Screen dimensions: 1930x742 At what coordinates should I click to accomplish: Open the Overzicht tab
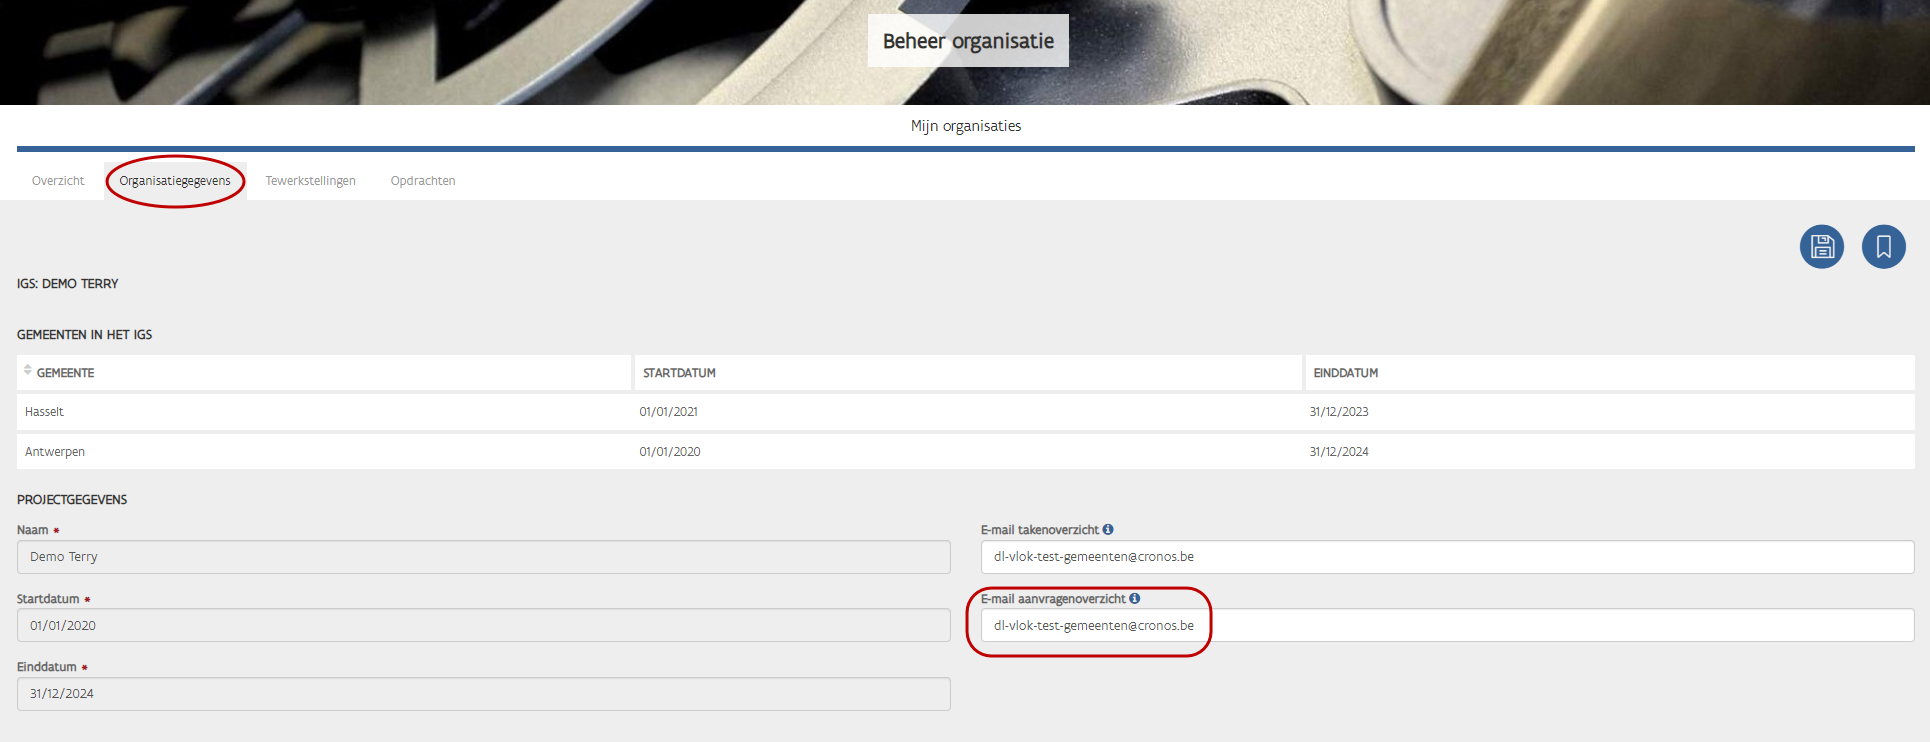click(x=58, y=181)
